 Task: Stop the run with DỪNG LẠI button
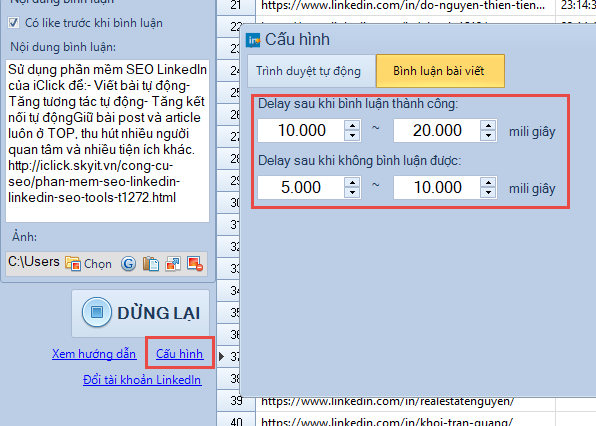(140, 313)
